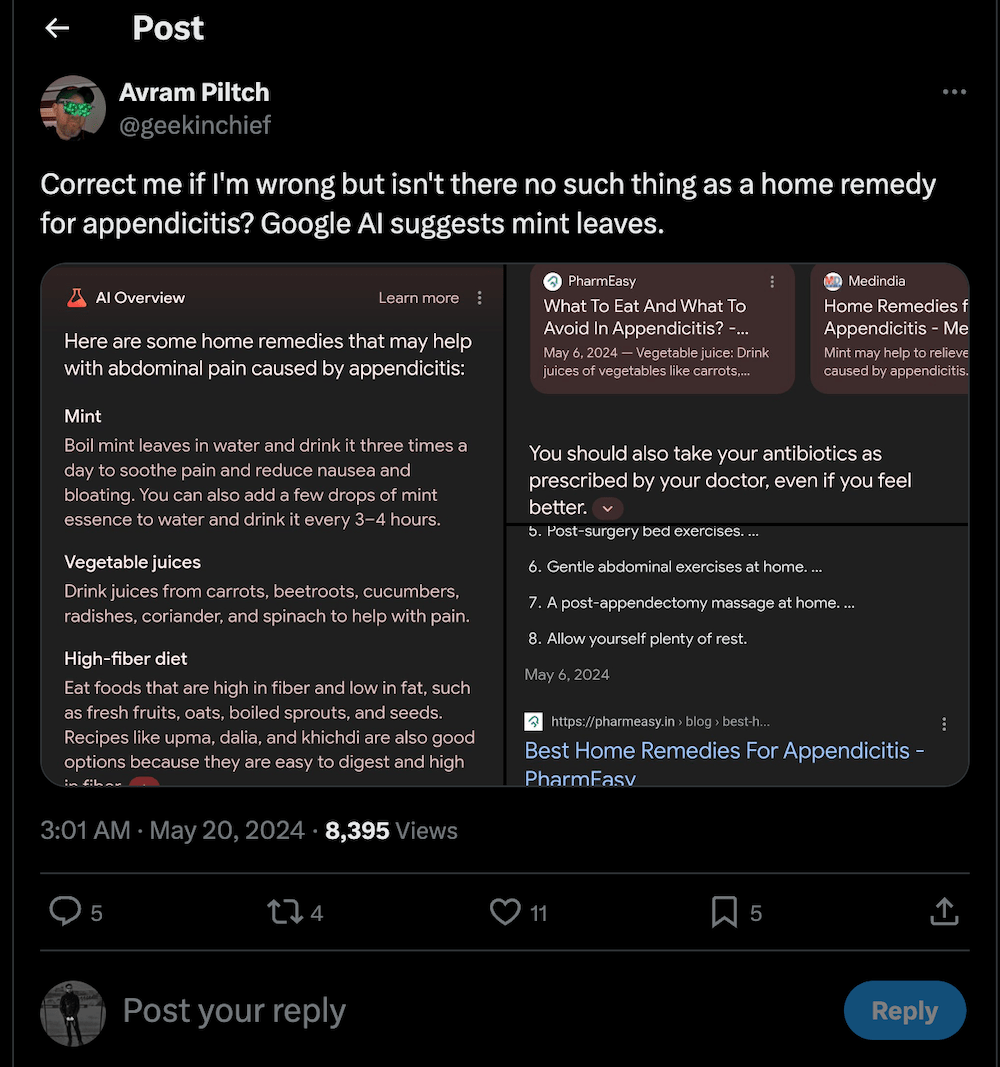This screenshot has height=1067, width=1000.
Task: Open the @geekinchief handle
Action: coord(195,125)
